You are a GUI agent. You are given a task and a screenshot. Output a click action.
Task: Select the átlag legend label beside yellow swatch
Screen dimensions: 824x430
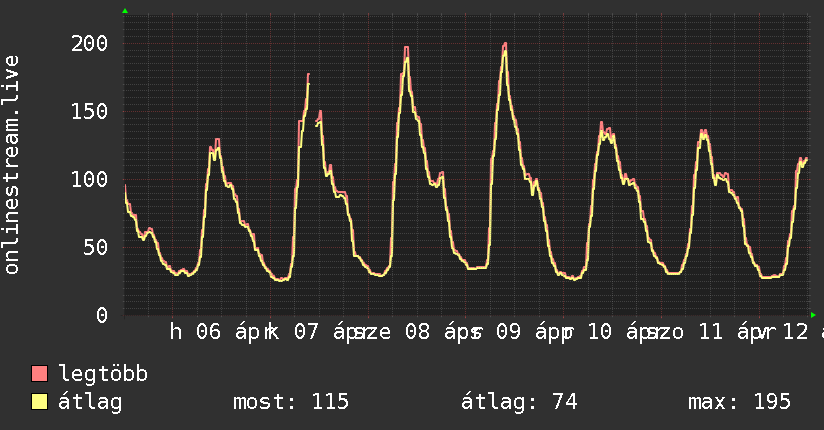click(x=90, y=402)
